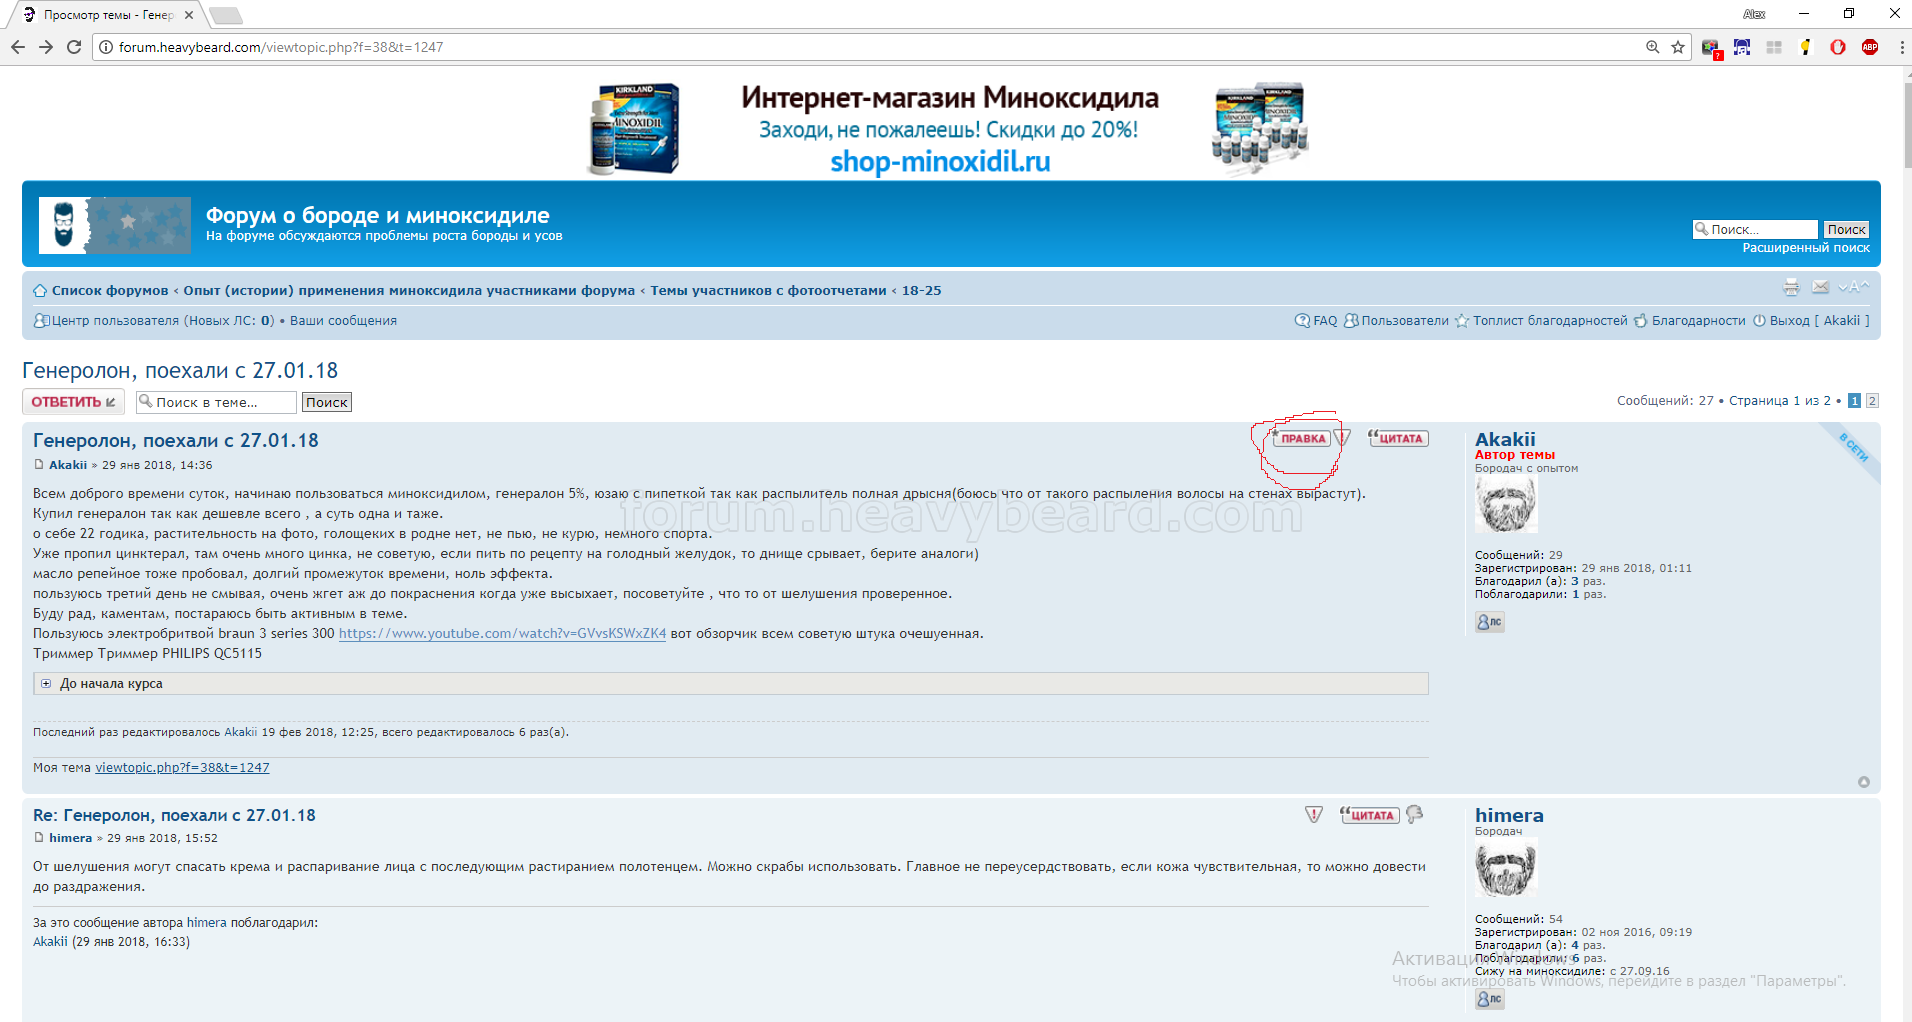Click the thanks icon beside ЦИТАТА on himera's post
This screenshot has height=1022, width=1912.
tap(1414, 815)
